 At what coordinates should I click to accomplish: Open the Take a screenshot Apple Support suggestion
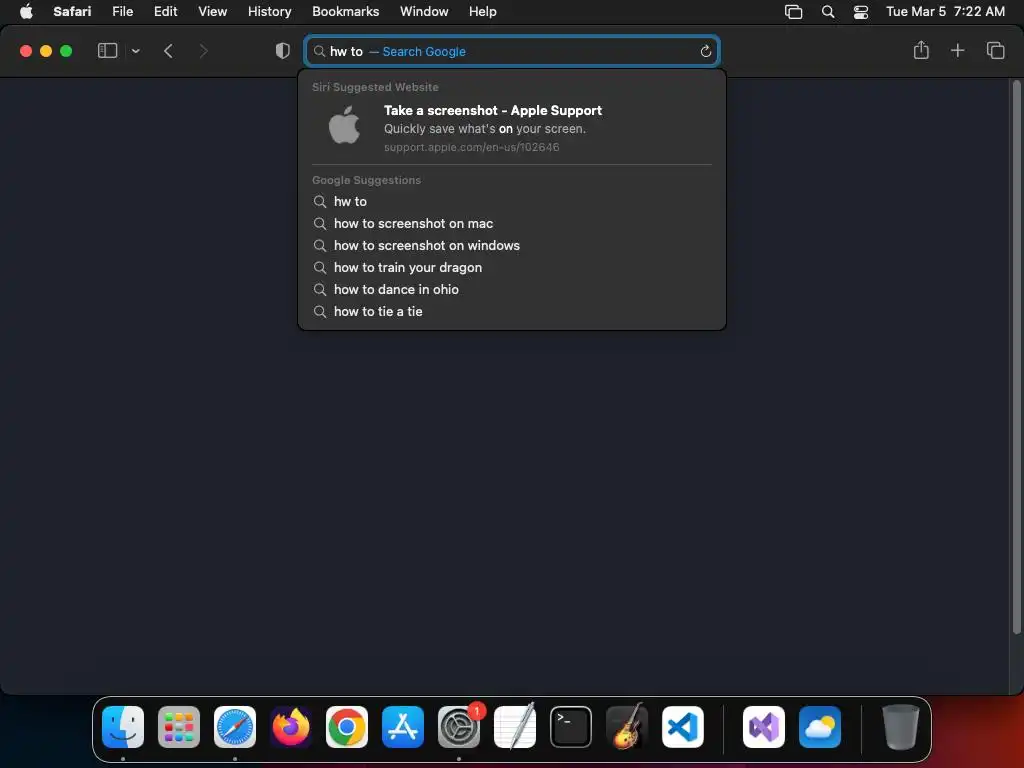point(512,128)
